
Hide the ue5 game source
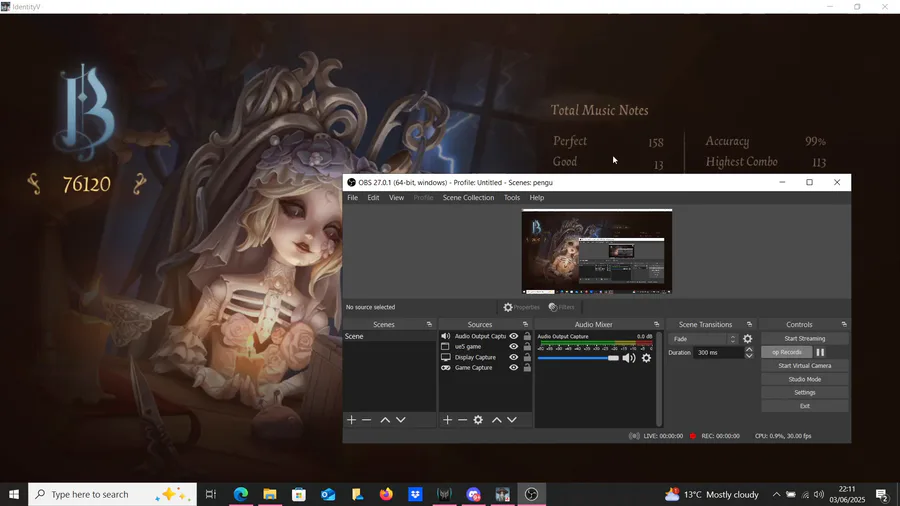click(514, 347)
